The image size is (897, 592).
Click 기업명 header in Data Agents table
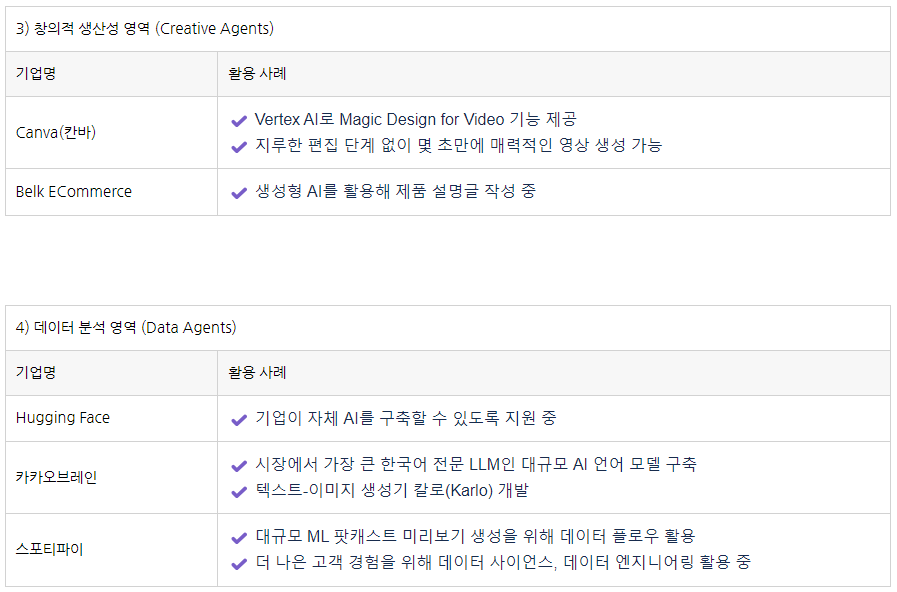[x=35, y=373]
